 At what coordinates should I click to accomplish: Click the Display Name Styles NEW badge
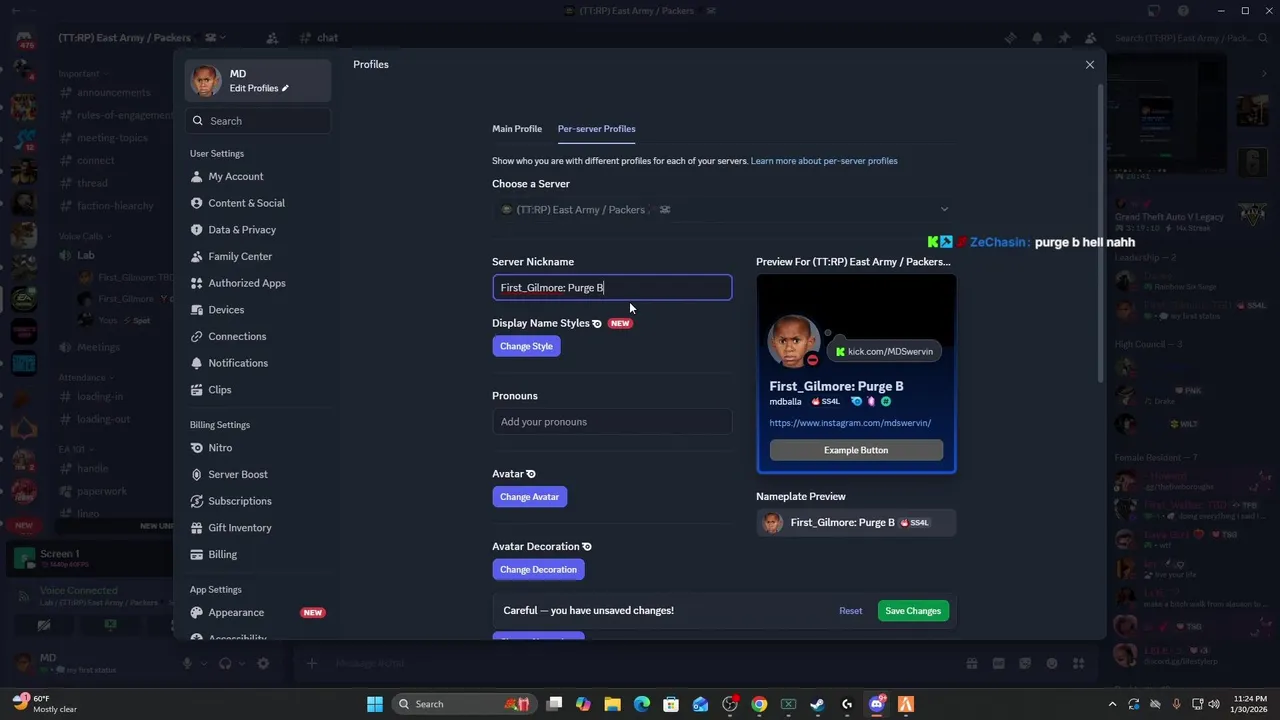pyautogui.click(x=620, y=324)
